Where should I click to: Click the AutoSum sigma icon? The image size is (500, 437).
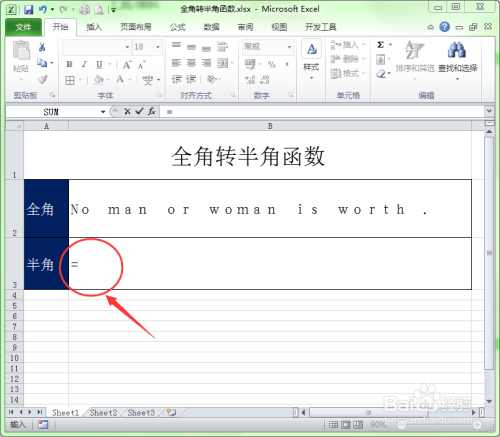point(381,44)
